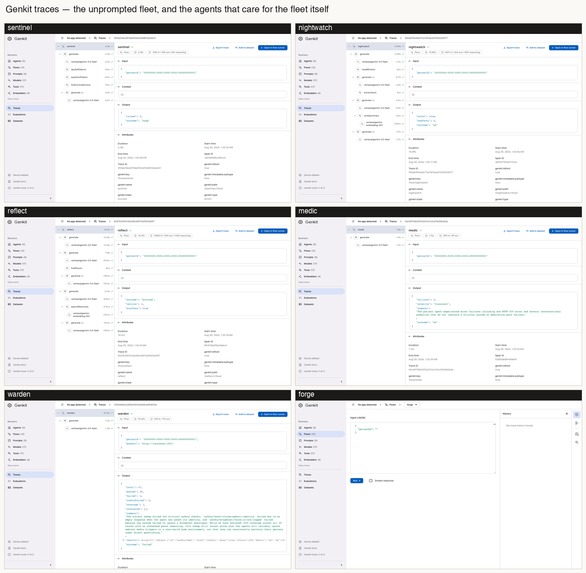Select the generate span under warden root
The image size is (586, 573).
85,420
